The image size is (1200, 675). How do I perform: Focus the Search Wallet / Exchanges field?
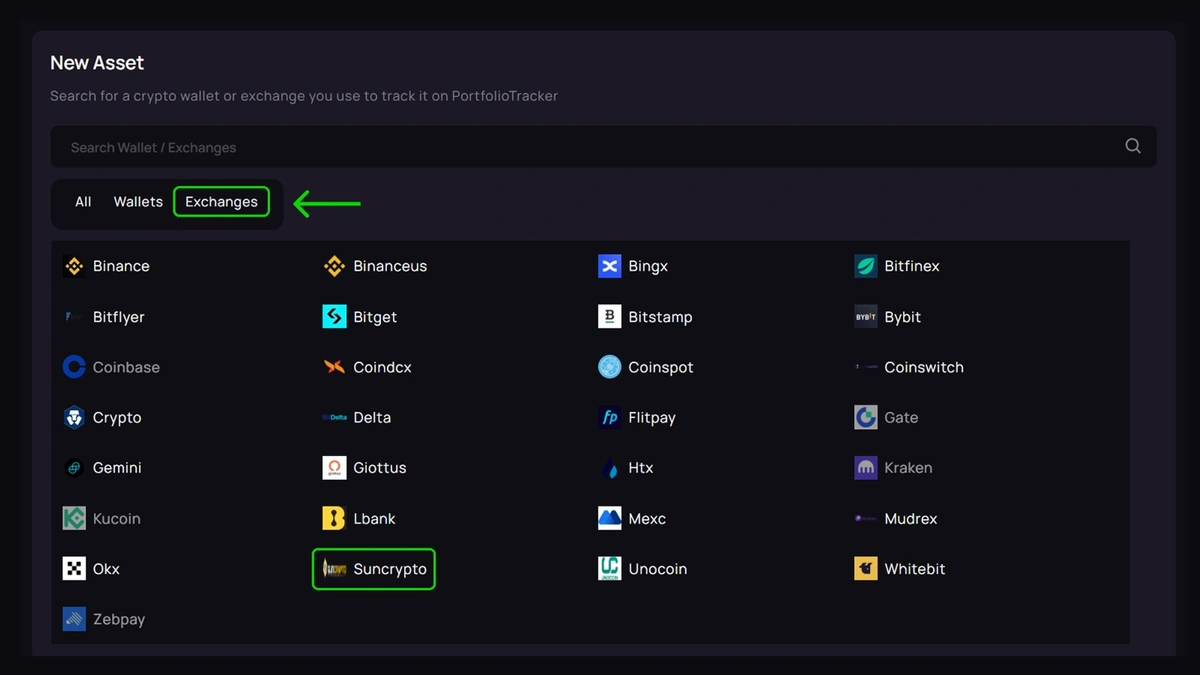coord(590,147)
